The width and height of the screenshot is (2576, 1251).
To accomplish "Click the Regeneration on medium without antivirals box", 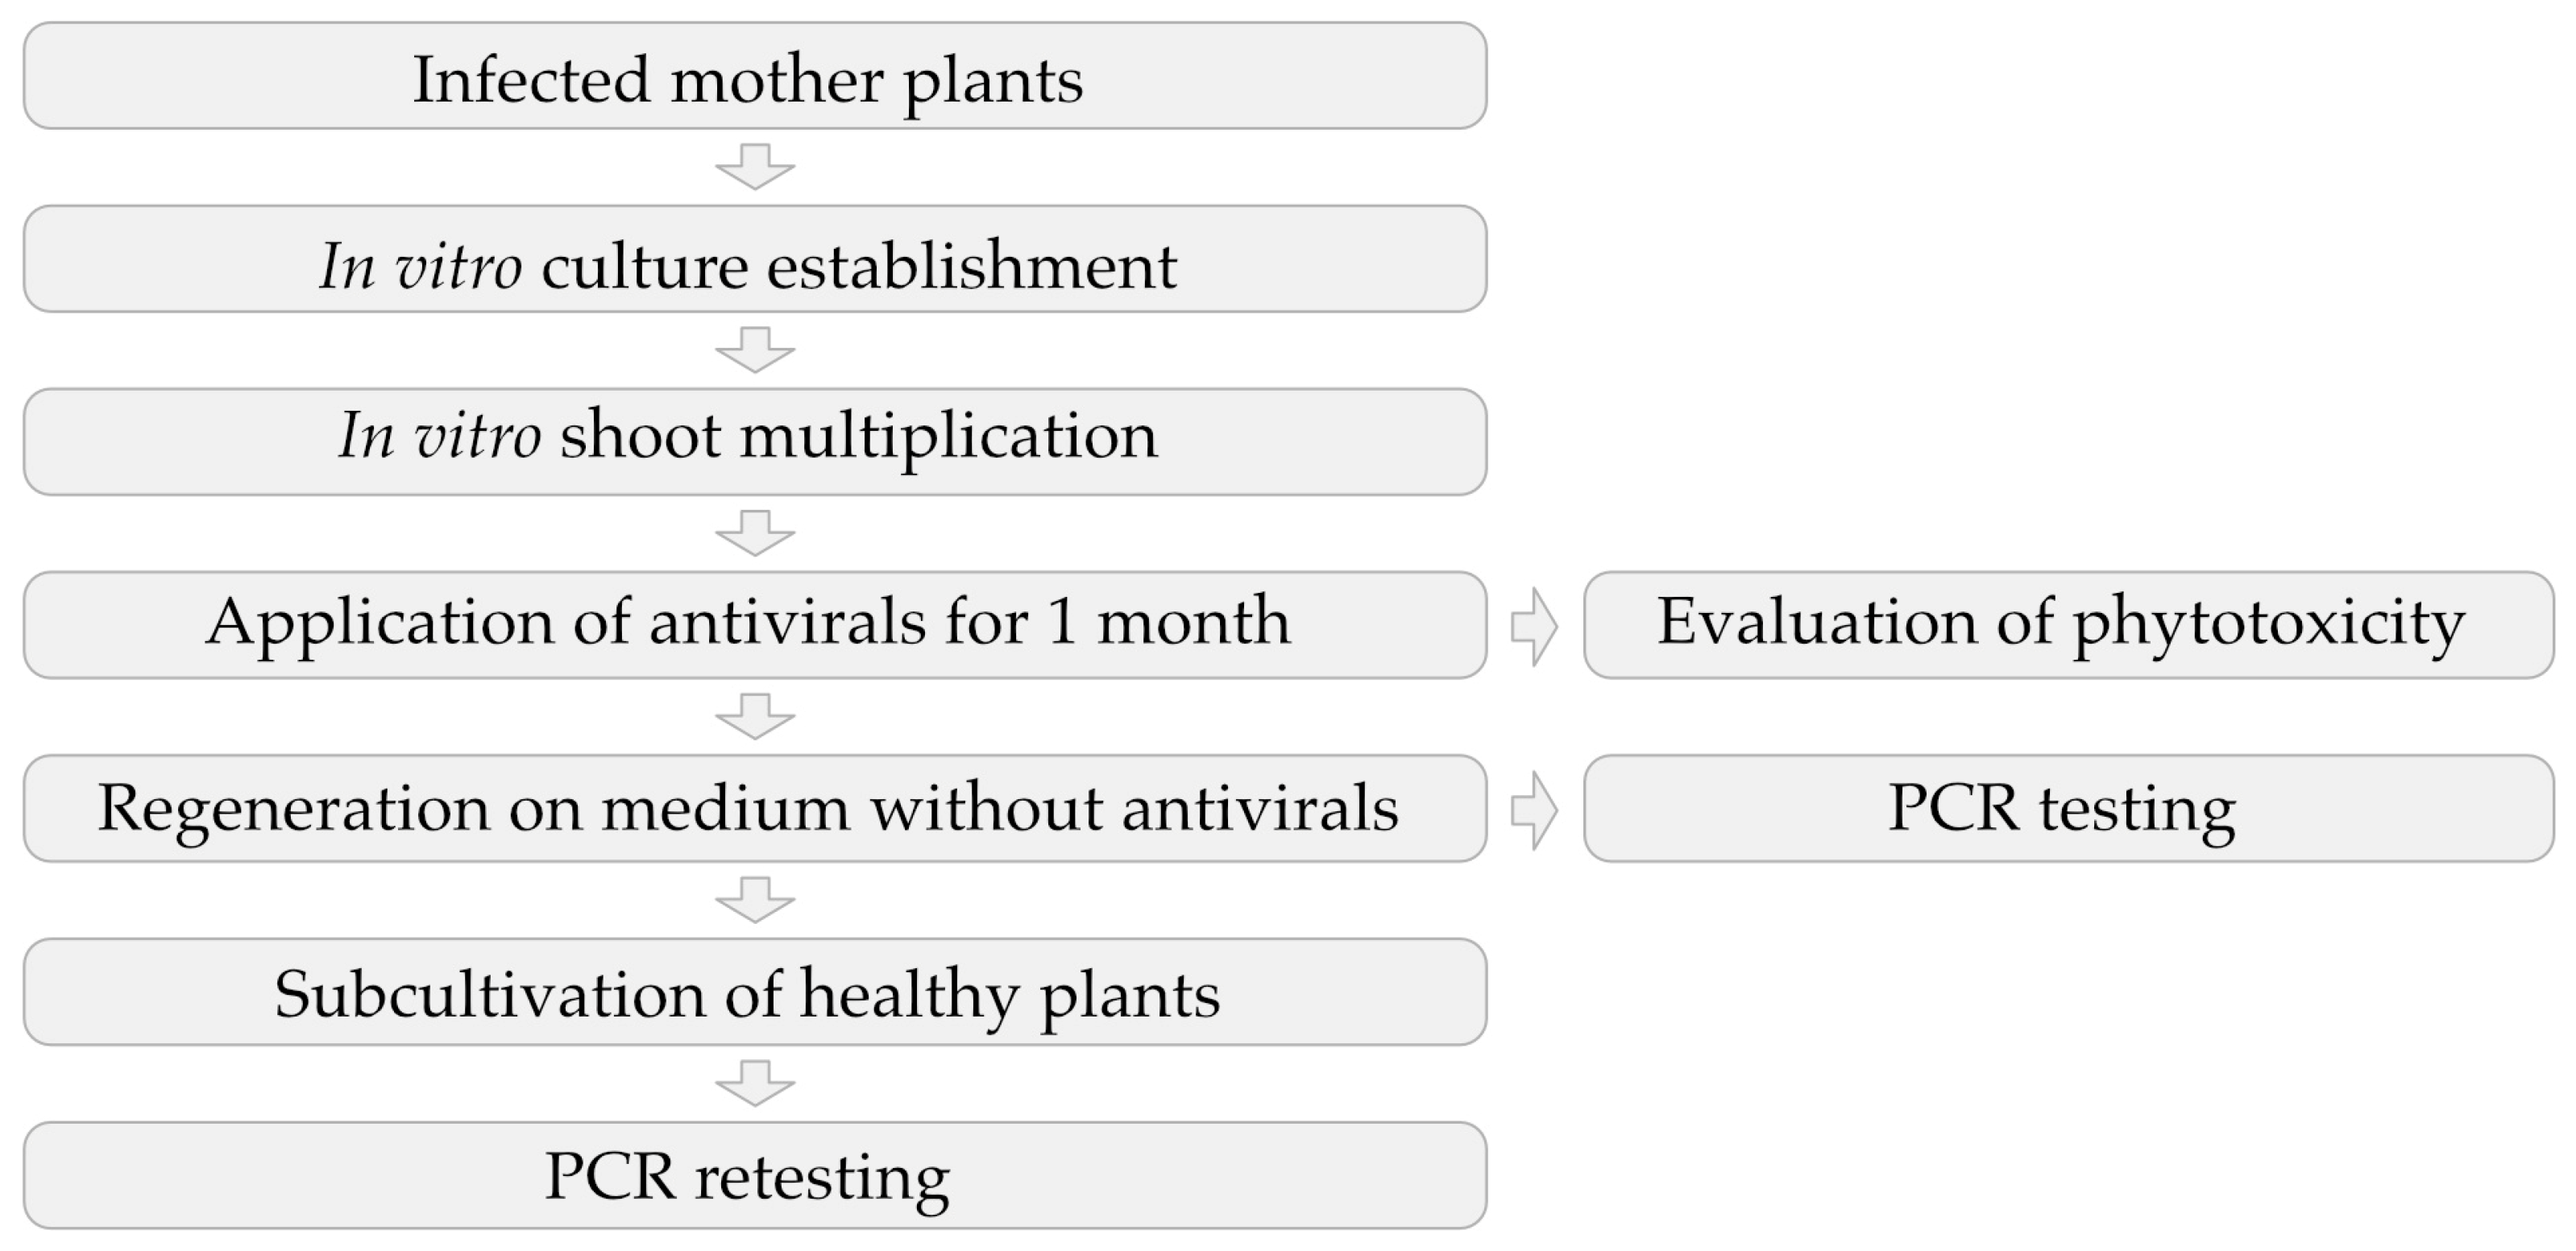I will (x=755, y=808).
